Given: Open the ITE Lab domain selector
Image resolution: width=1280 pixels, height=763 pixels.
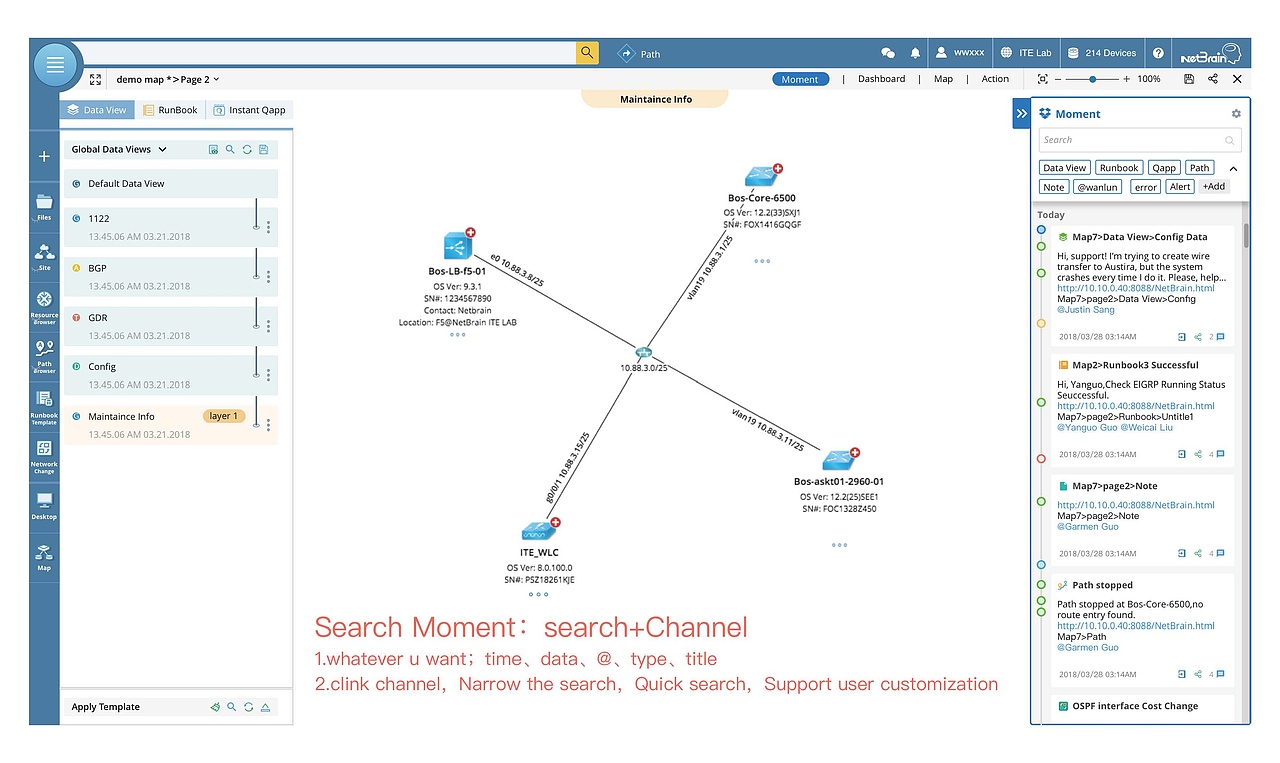Looking at the screenshot, I should 1027,53.
